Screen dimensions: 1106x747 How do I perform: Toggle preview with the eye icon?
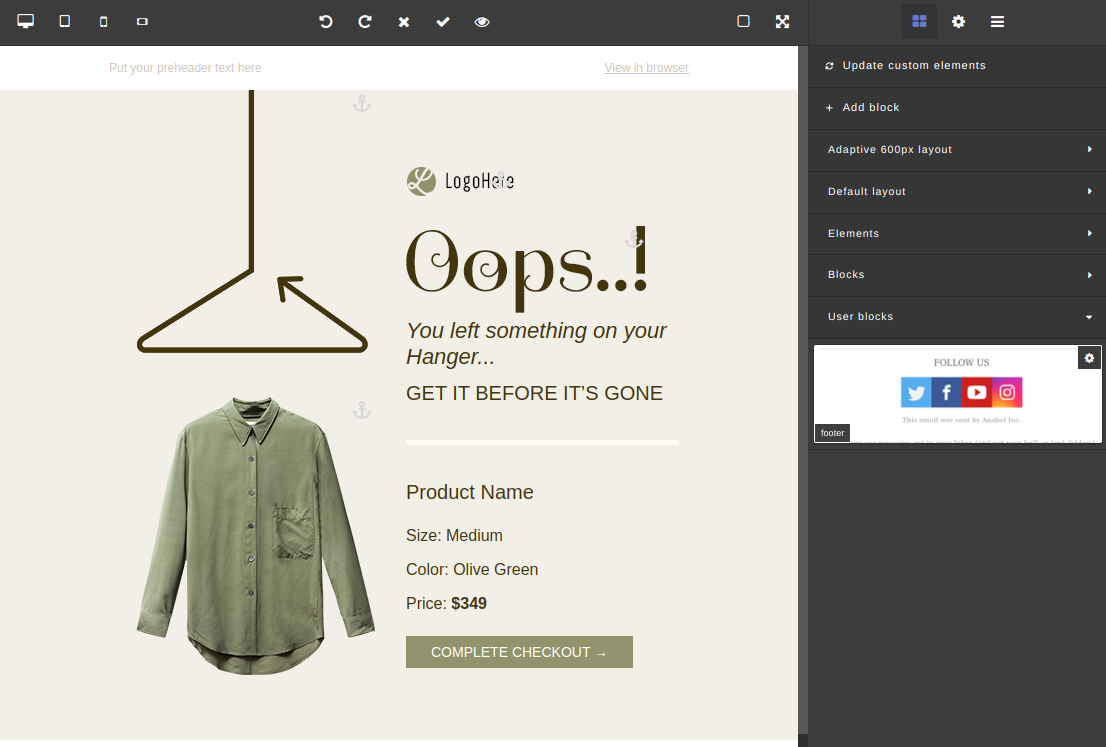coord(482,22)
